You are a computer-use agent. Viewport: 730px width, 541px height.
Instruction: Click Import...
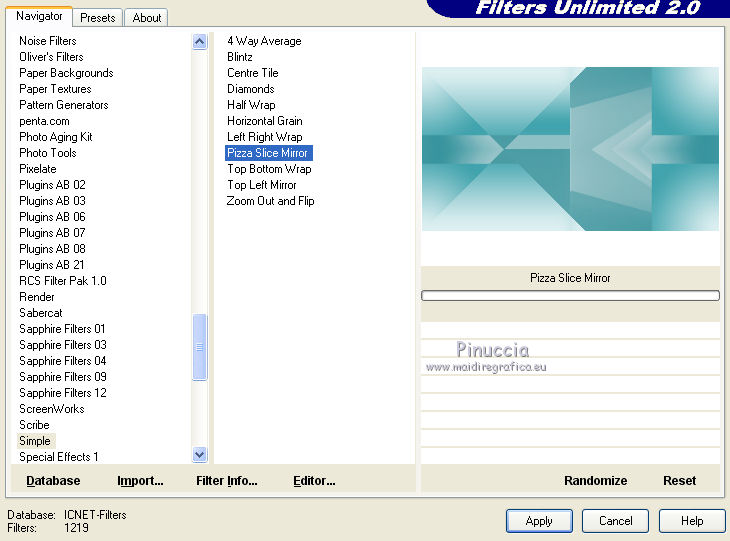click(140, 480)
